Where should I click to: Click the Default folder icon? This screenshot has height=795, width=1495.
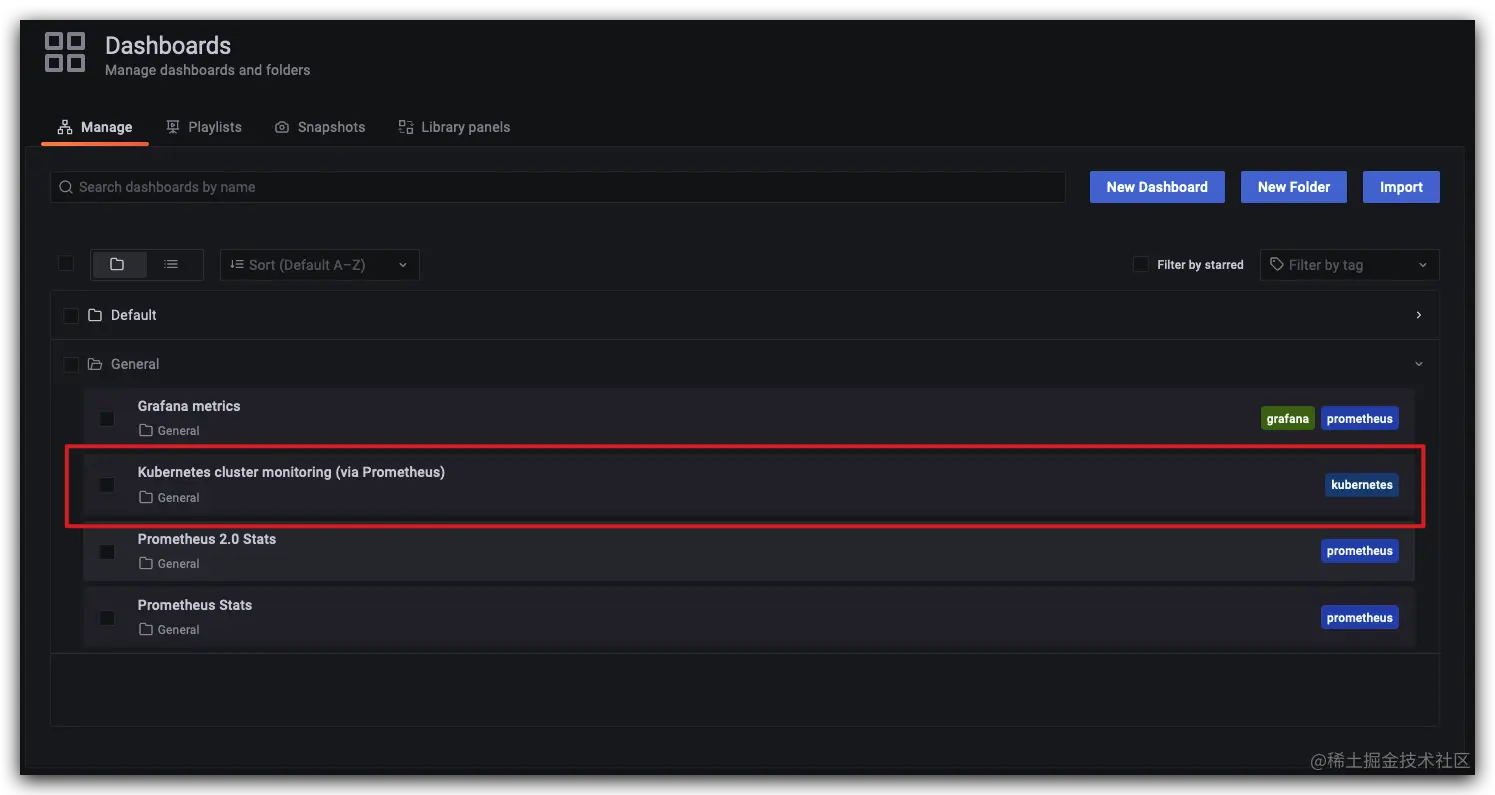pyautogui.click(x=95, y=315)
